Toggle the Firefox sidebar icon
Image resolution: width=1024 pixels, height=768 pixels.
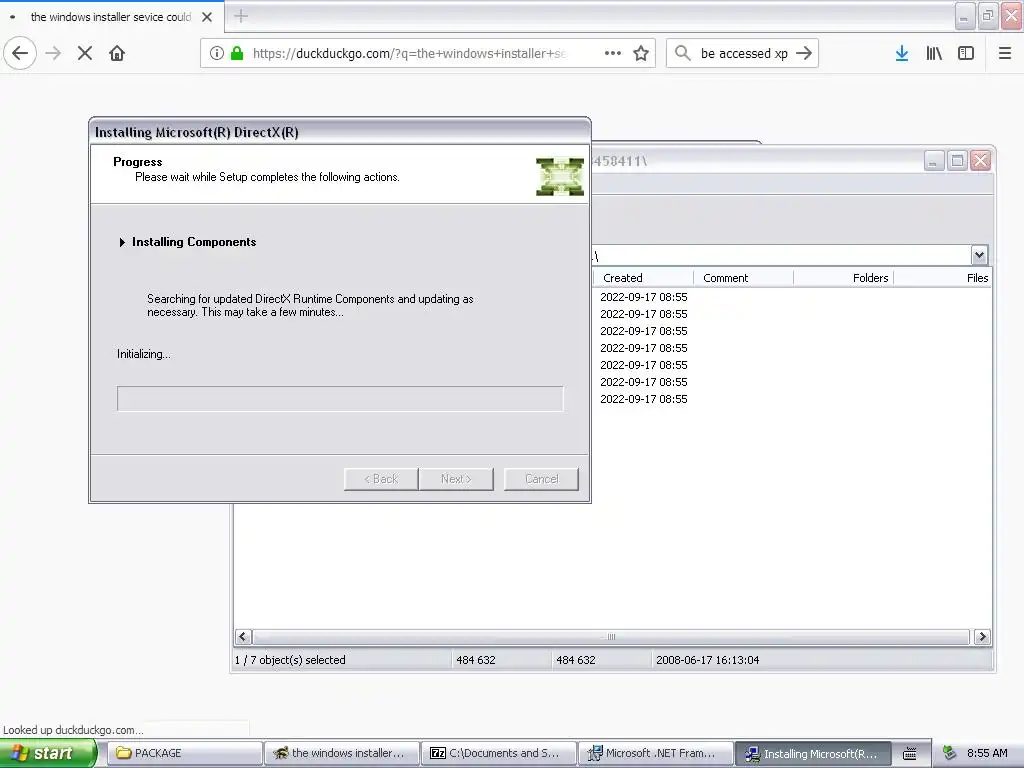(x=966, y=53)
